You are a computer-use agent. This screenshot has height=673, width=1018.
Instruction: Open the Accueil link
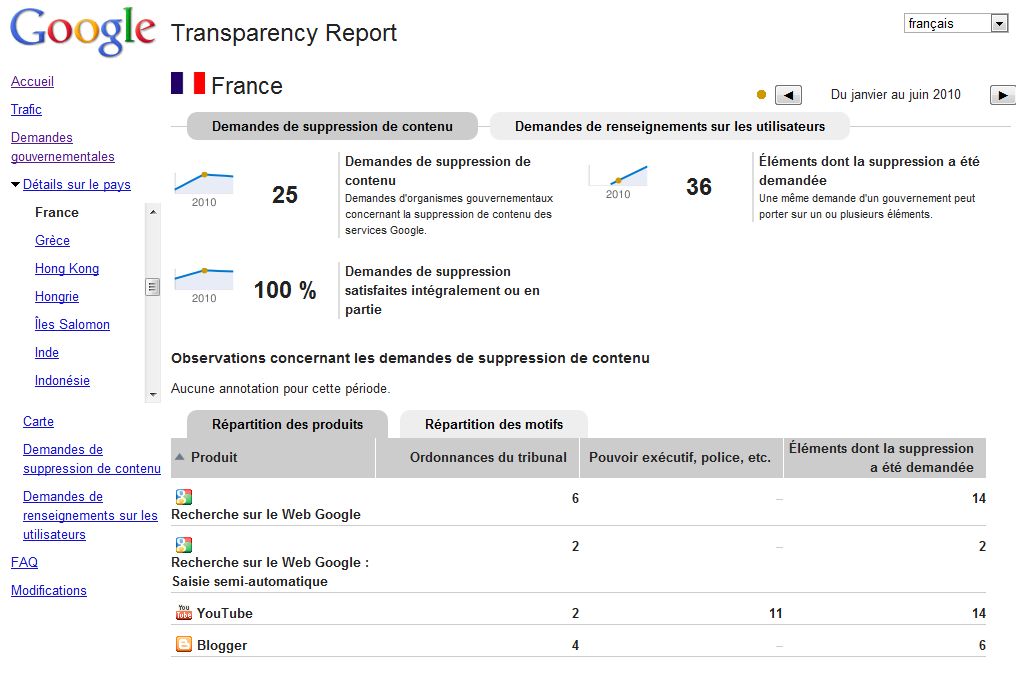click(x=32, y=82)
